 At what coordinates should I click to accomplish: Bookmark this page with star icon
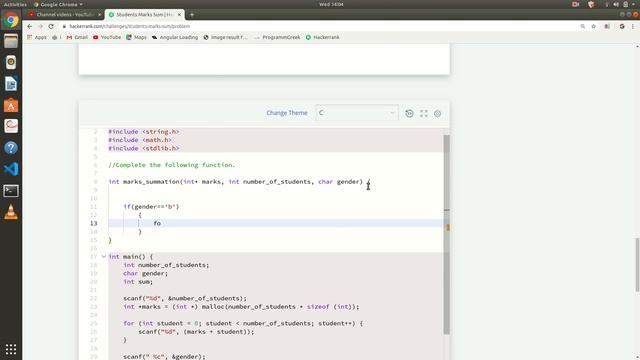[593, 26]
